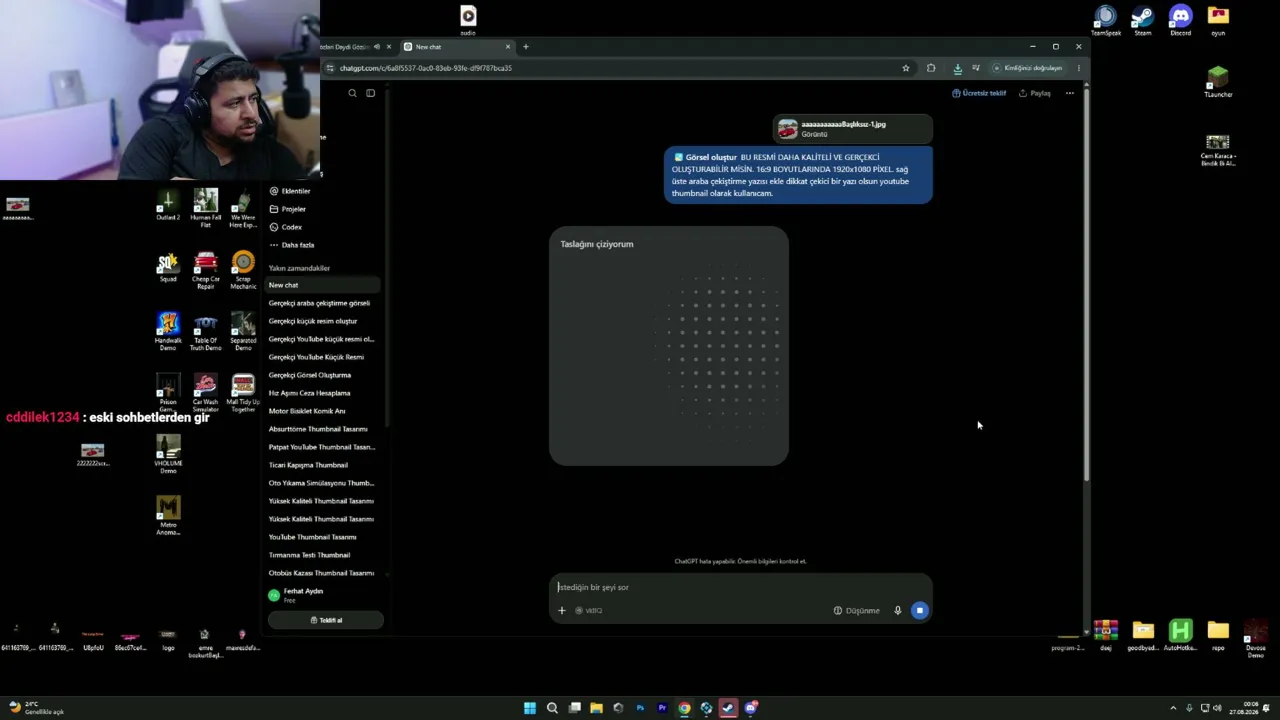Open Photoshop from the taskbar
This screenshot has width=1280, height=720.
tap(640, 708)
